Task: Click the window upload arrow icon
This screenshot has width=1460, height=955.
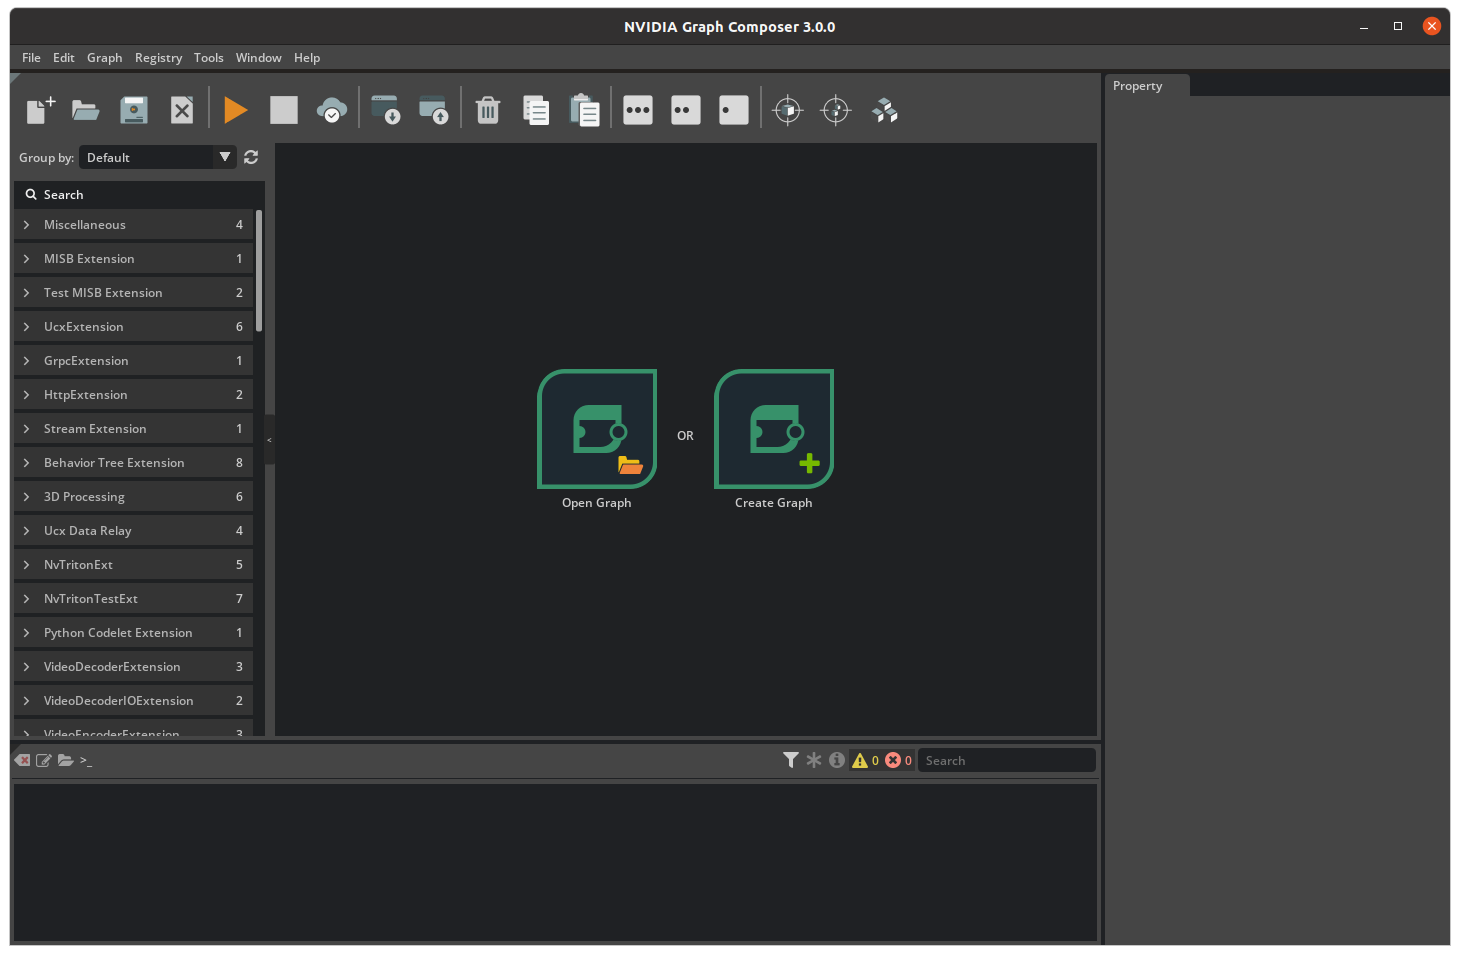Action: pyautogui.click(x=433, y=110)
